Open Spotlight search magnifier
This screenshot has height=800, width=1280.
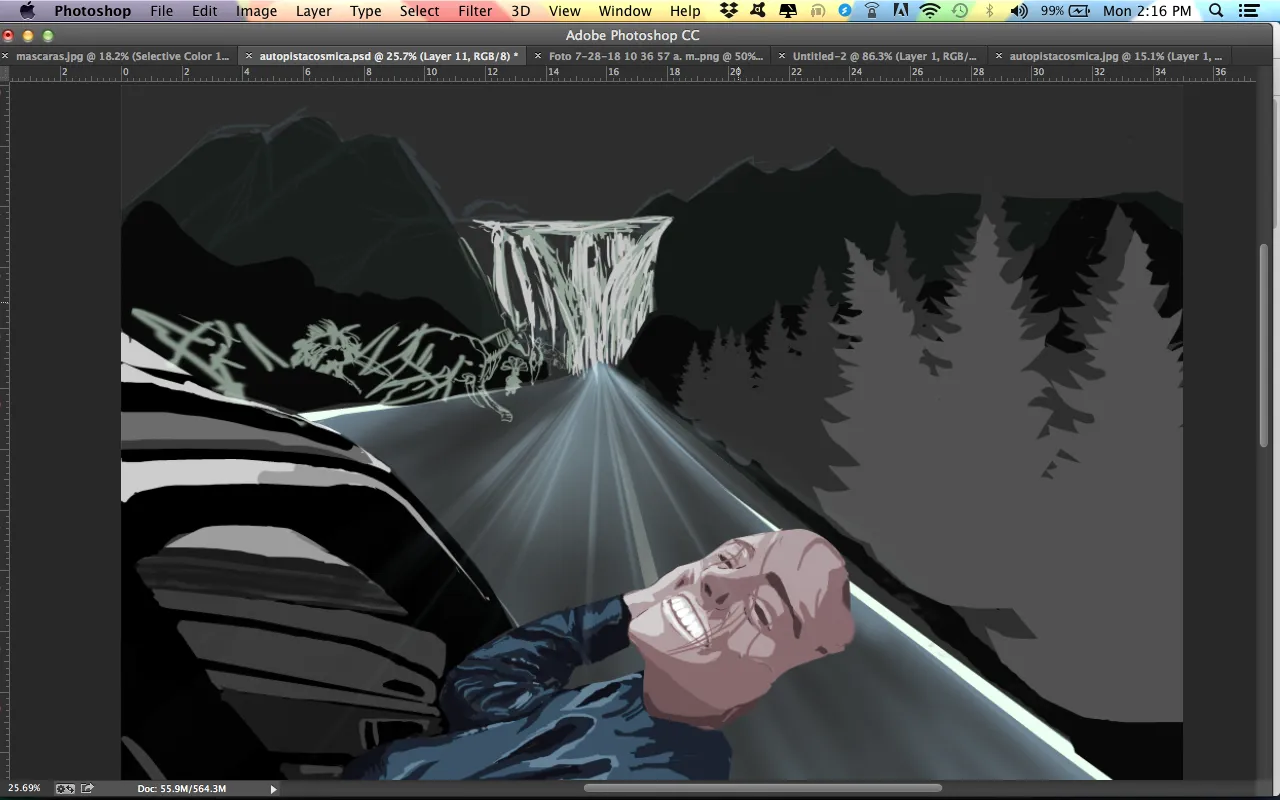[1216, 11]
